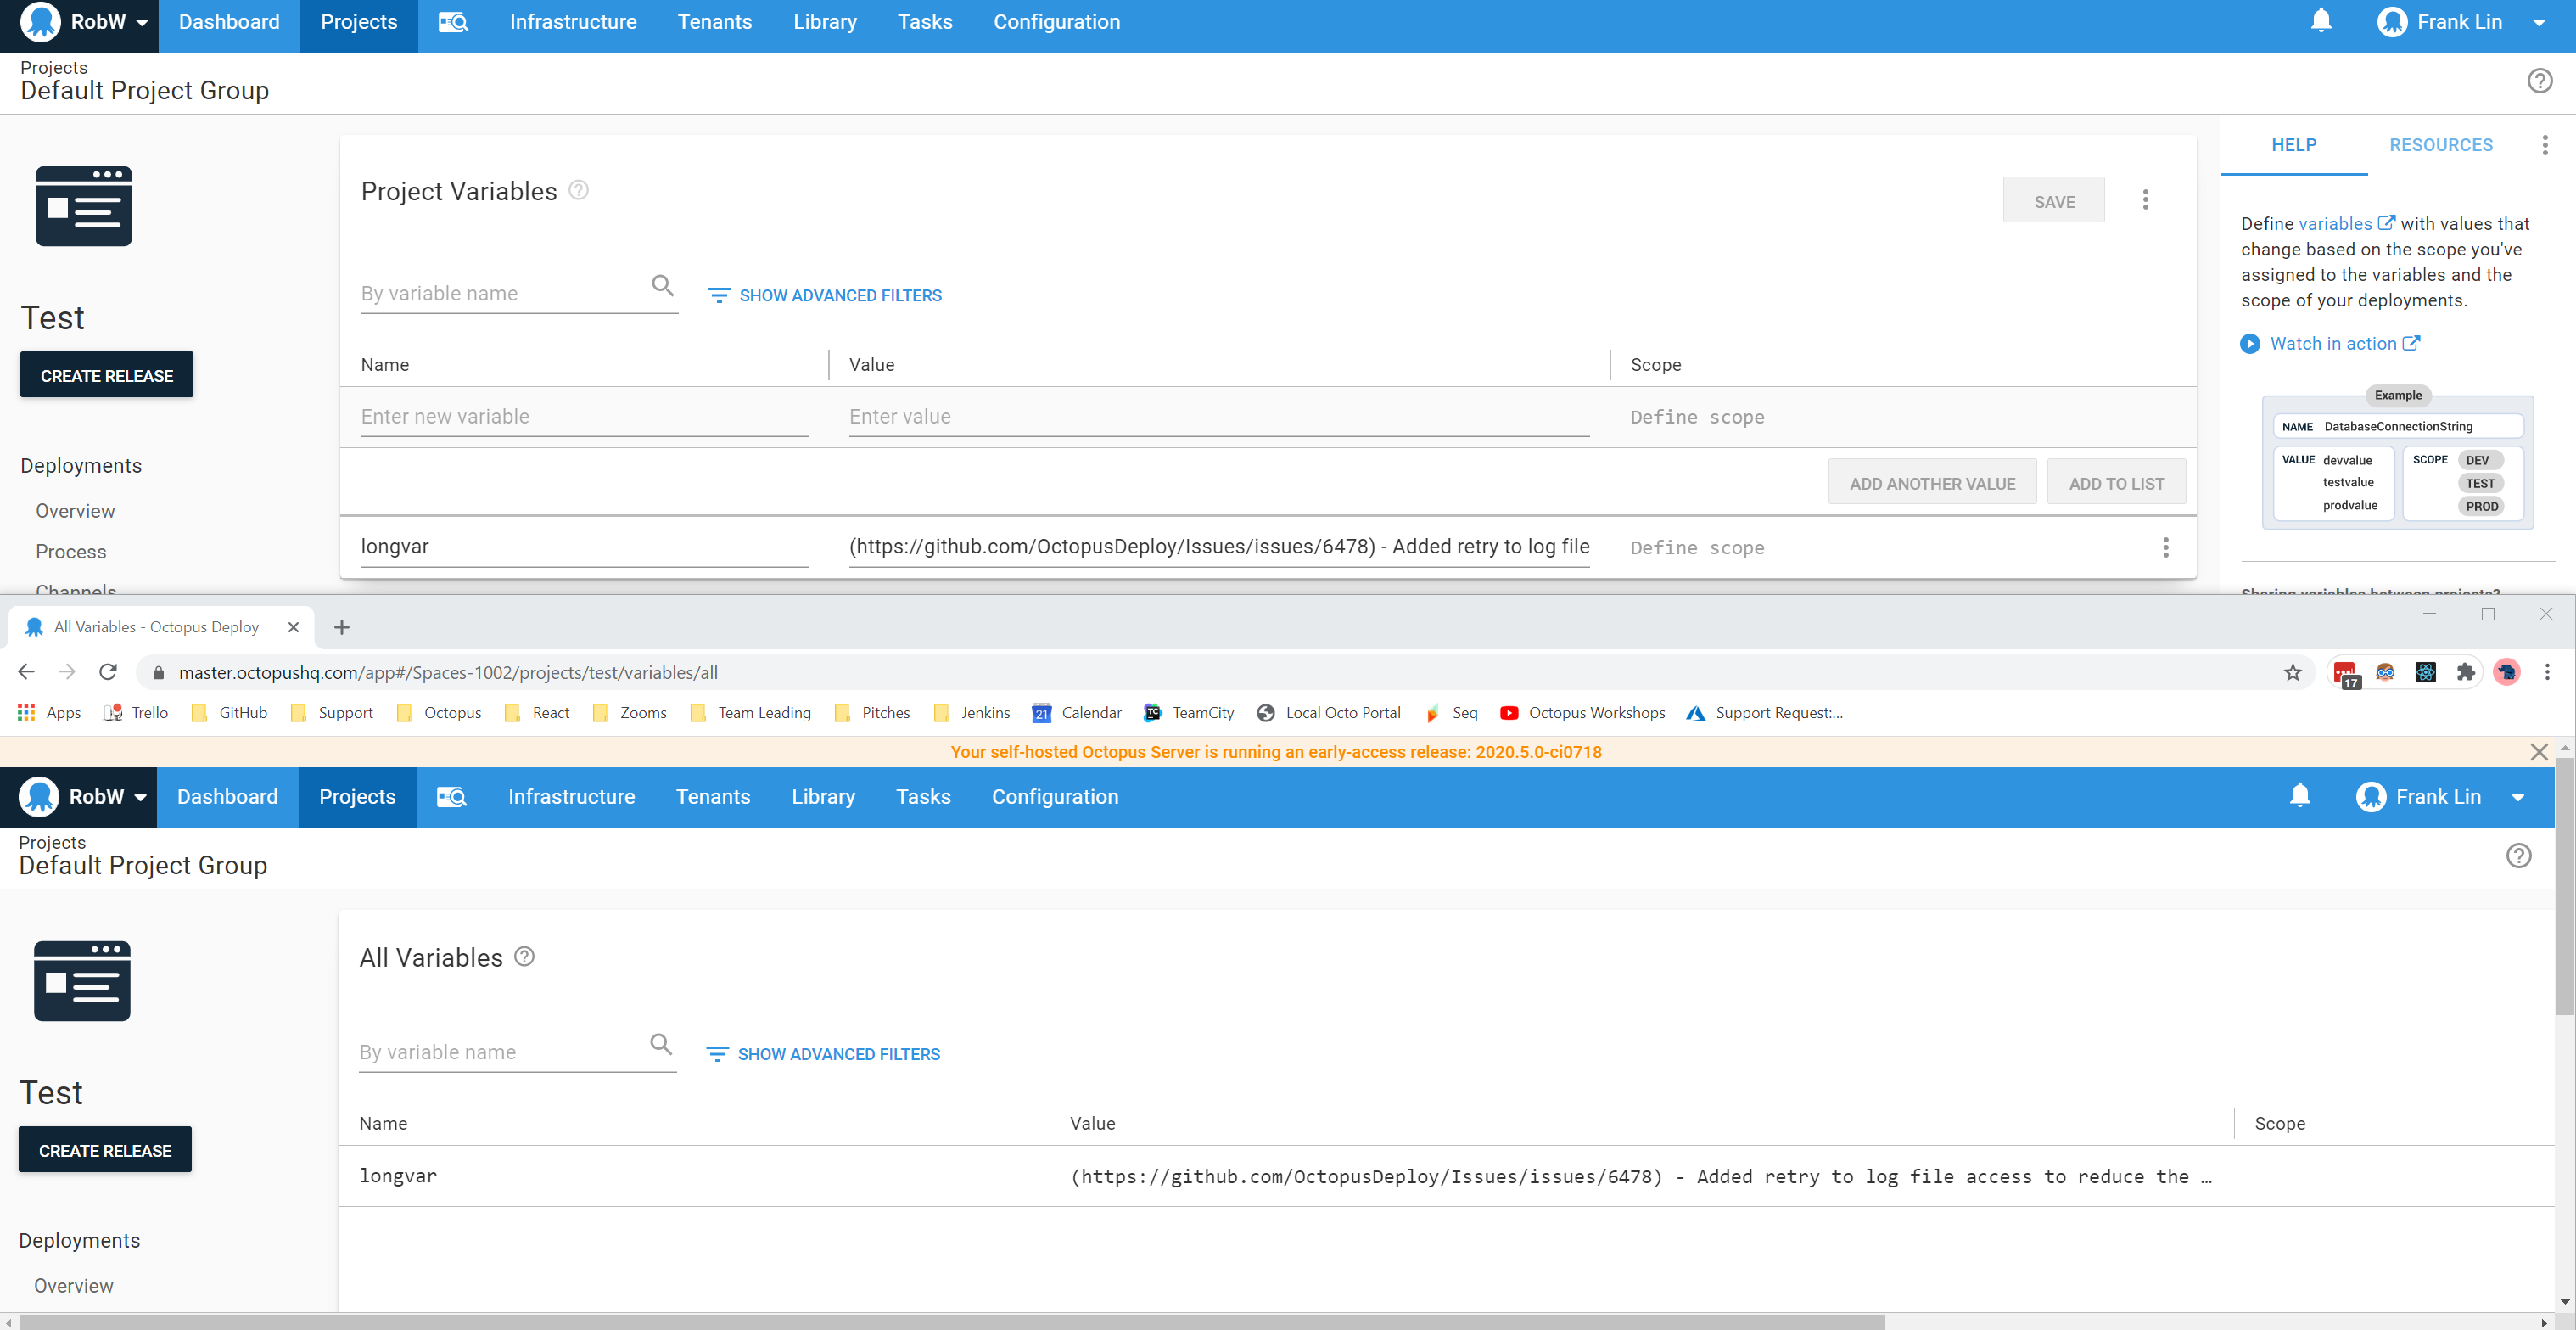Open the Frank Lin account dropdown
This screenshot has width=2576, height=1330.
pyautogui.click(x=2539, y=21)
